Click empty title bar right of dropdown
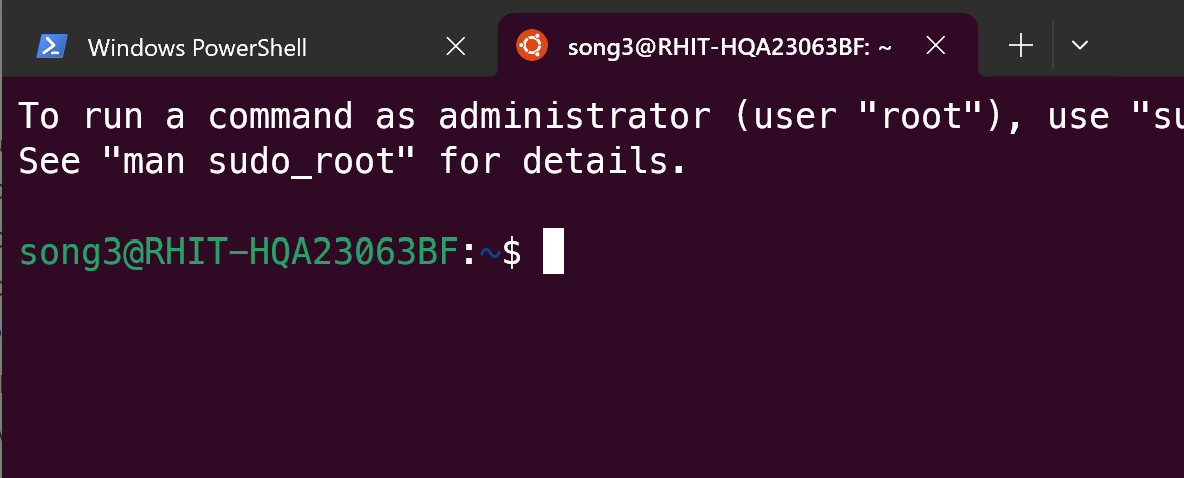Screen dimensions: 1184x478 pyautogui.click(x=1140, y=45)
